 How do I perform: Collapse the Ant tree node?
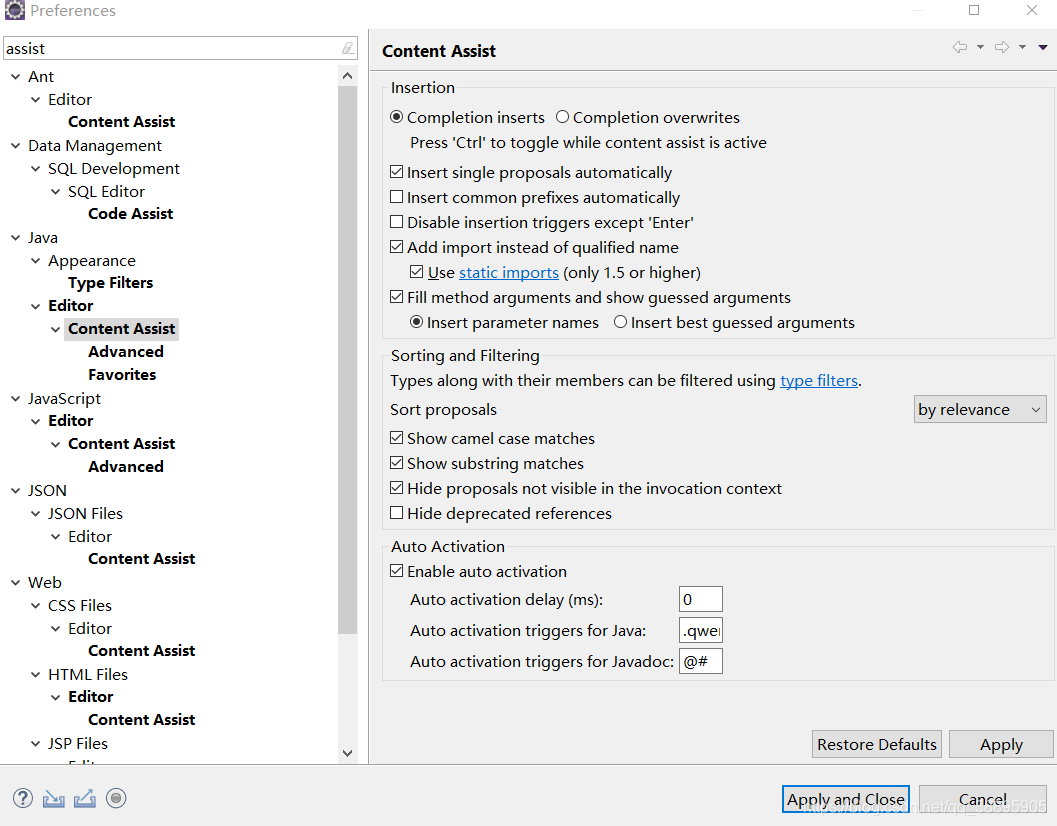16,77
